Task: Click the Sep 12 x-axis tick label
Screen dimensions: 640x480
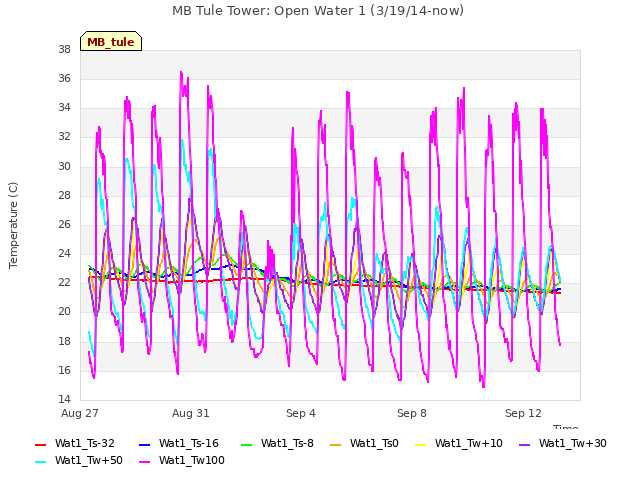Action: click(523, 413)
